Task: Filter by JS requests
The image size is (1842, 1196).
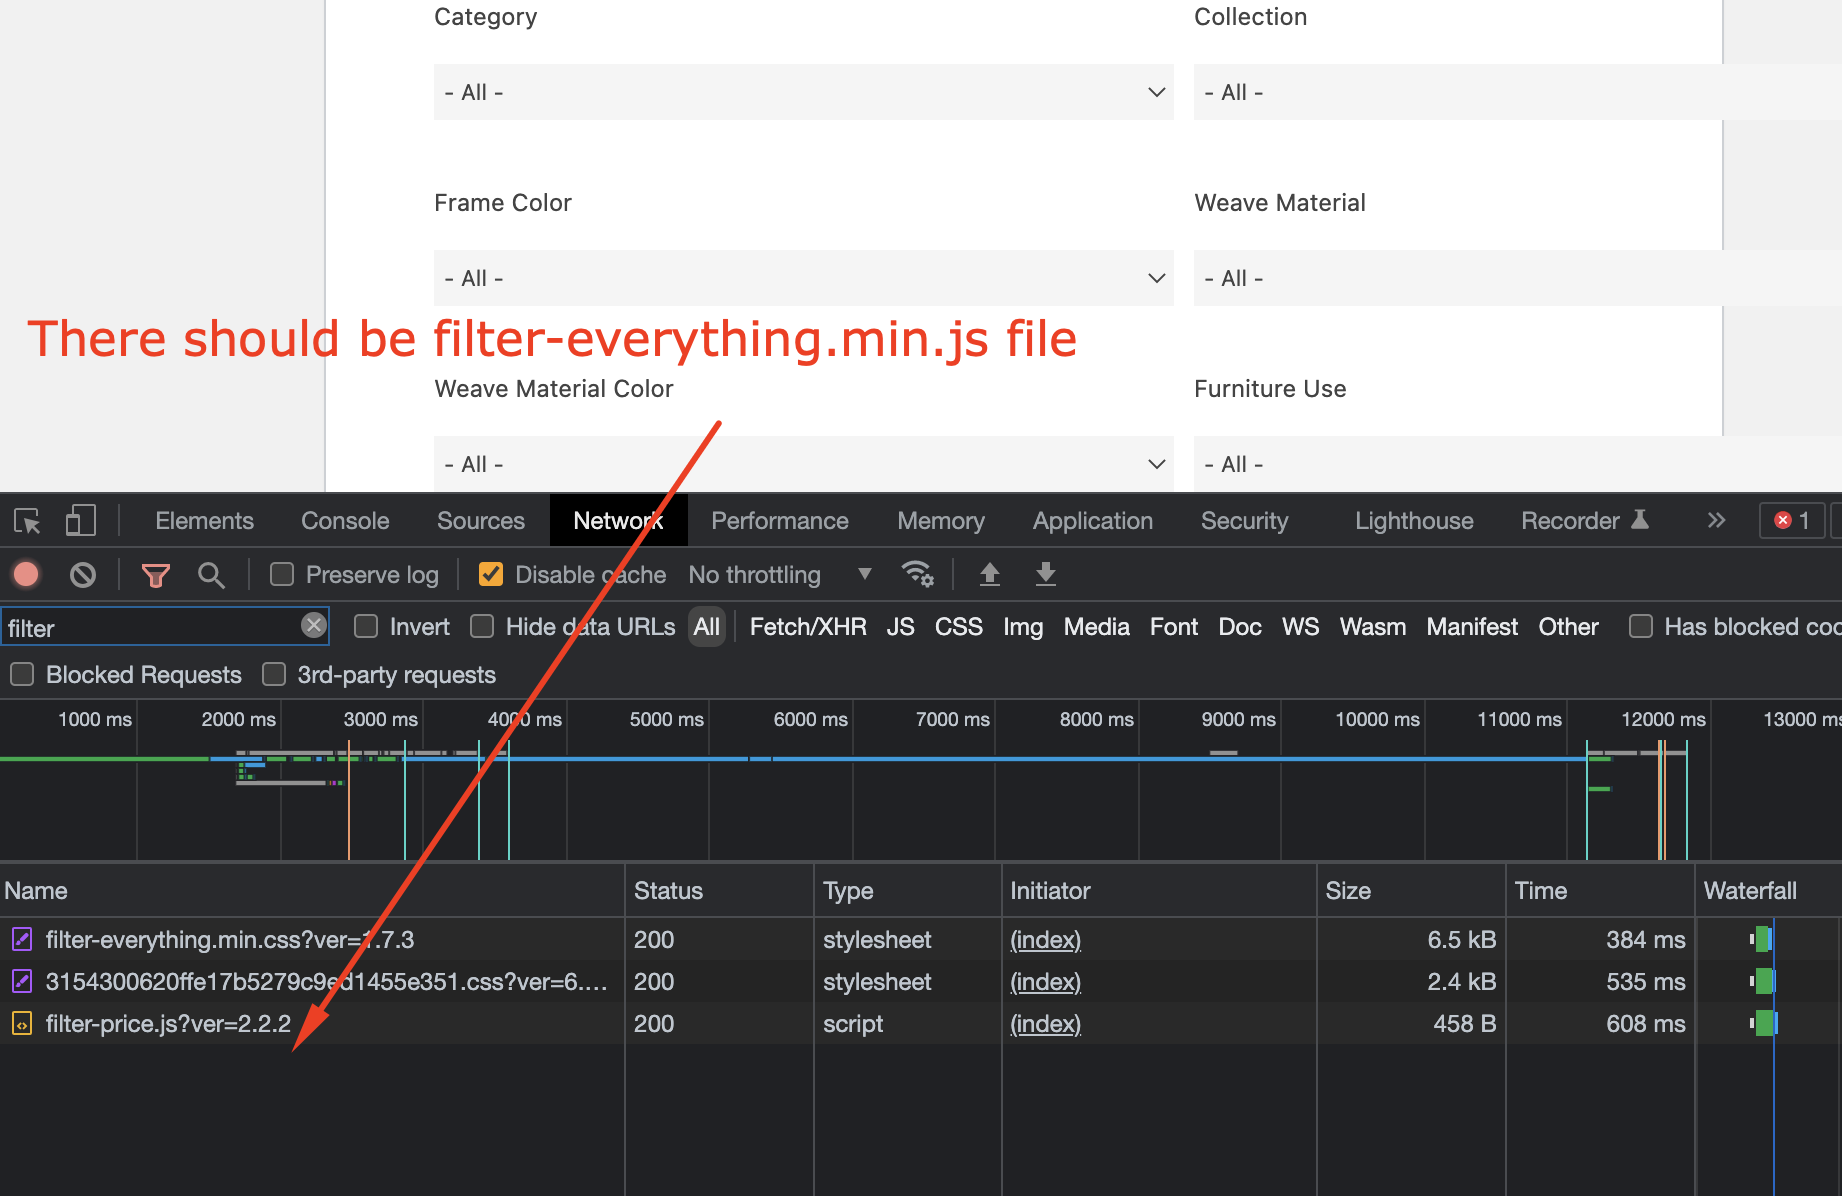Action: pyautogui.click(x=900, y=627)
